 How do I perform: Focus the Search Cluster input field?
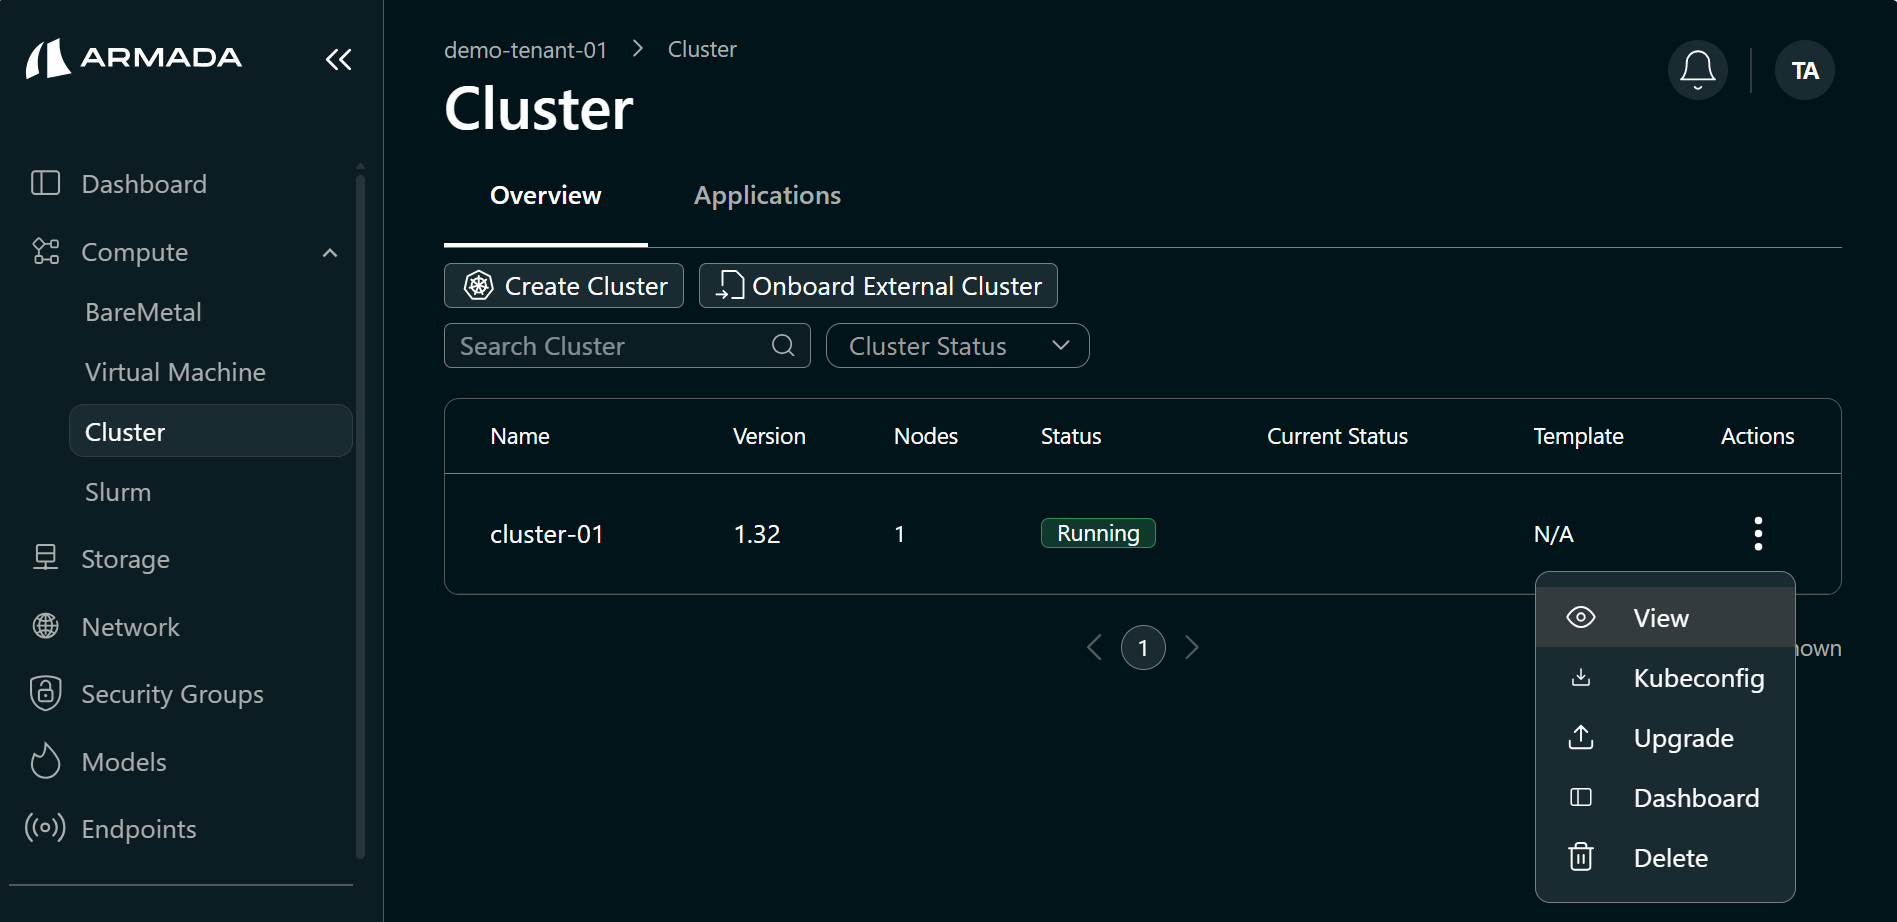[610, 346]
